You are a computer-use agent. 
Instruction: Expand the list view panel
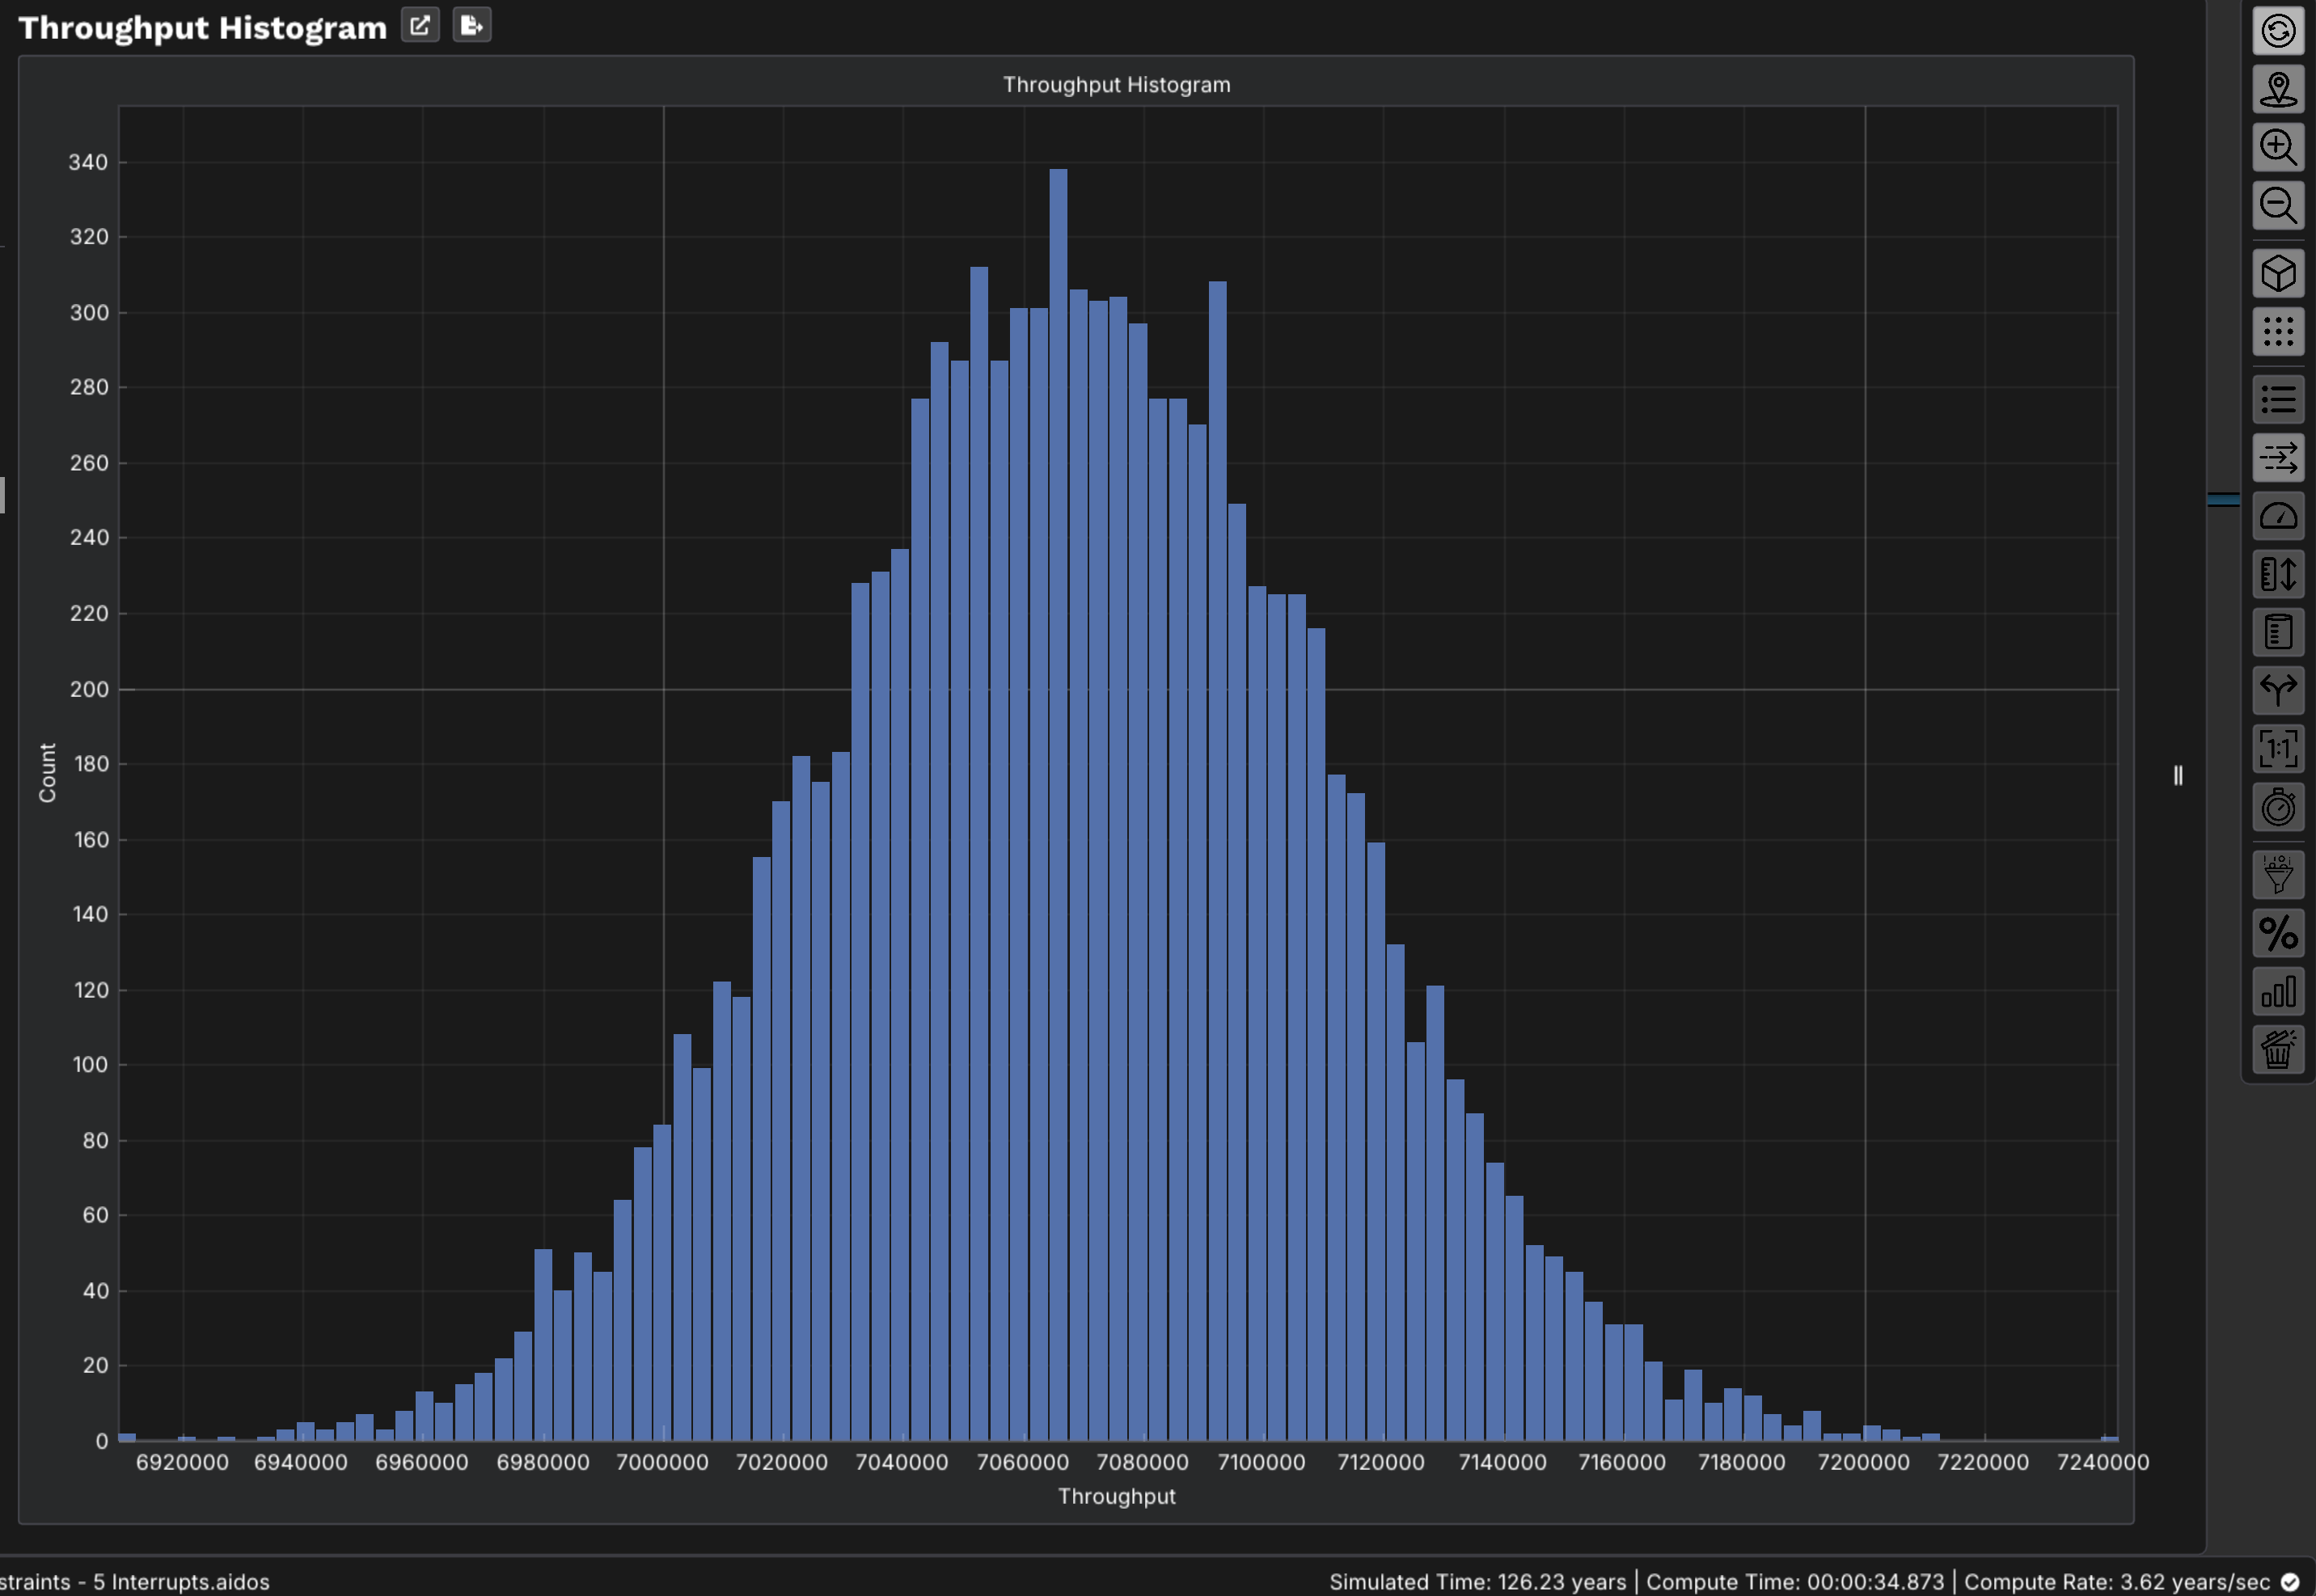click(x=2280, y=398)
